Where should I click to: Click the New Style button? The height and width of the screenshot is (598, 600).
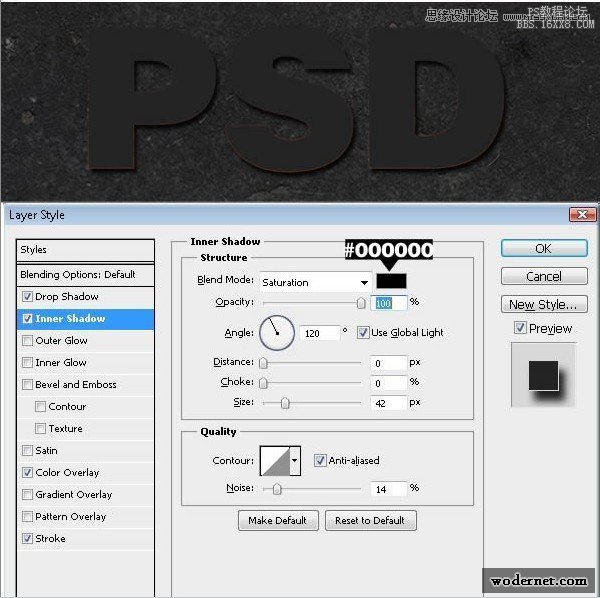[x=544, y=304]
